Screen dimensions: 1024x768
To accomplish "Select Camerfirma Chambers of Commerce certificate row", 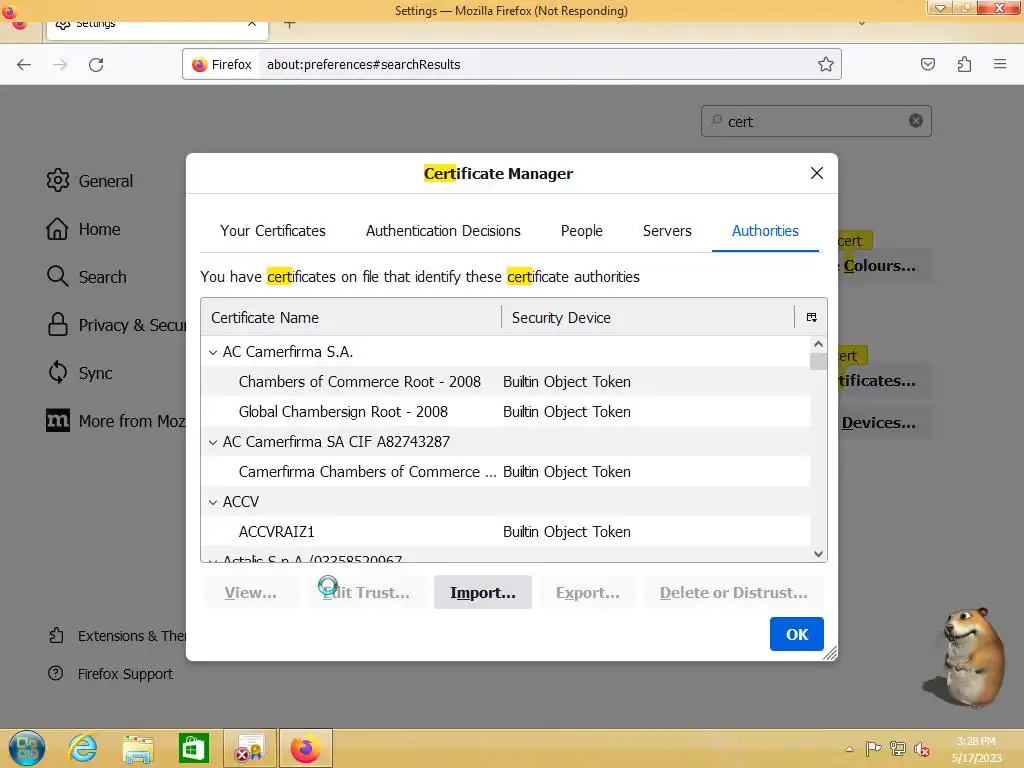I will (x=505, y=472).
